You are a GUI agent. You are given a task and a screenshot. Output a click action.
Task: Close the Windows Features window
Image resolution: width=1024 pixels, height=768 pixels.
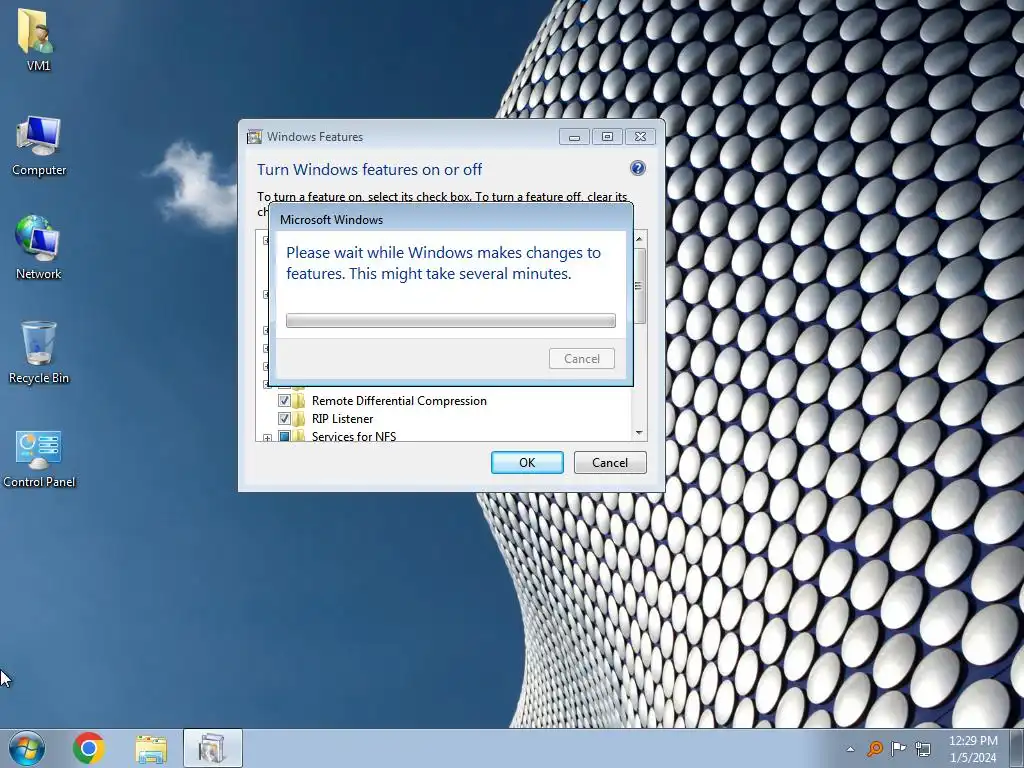(x=641, y=136)
